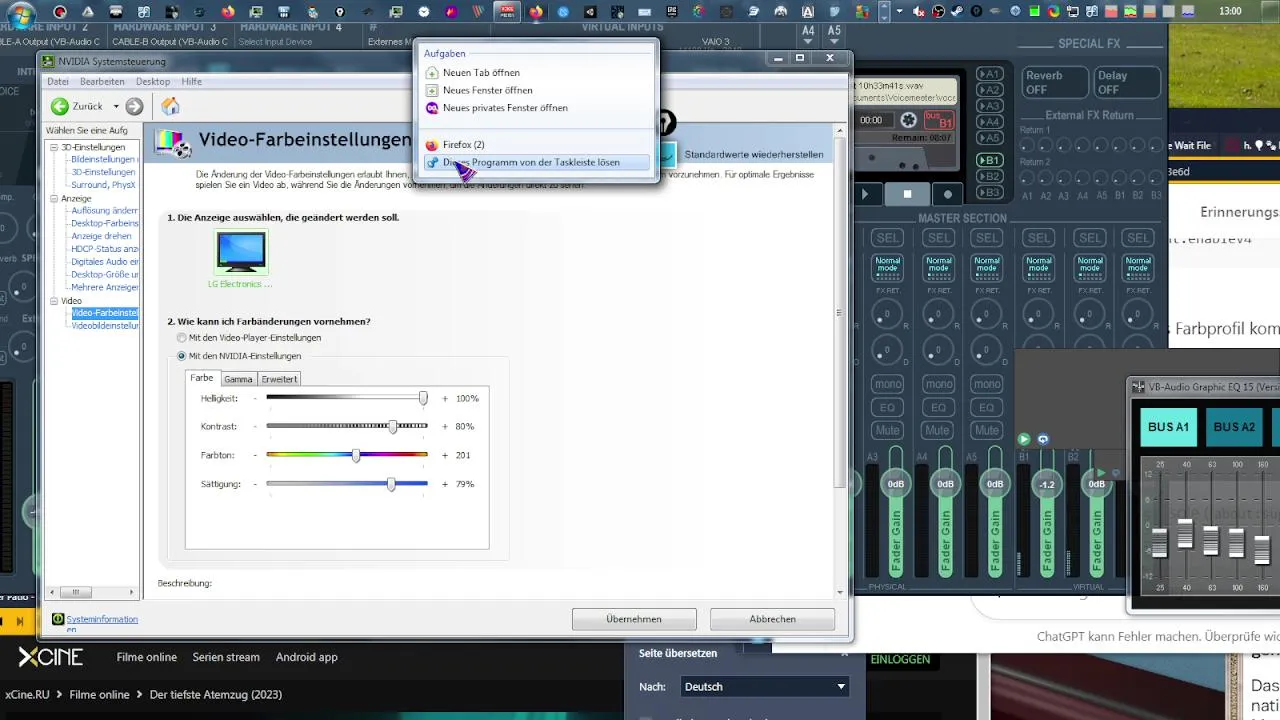Viewport: 1280px width, 720px height.
Task: Toggle recorder output B3
Action: point(989,192)
